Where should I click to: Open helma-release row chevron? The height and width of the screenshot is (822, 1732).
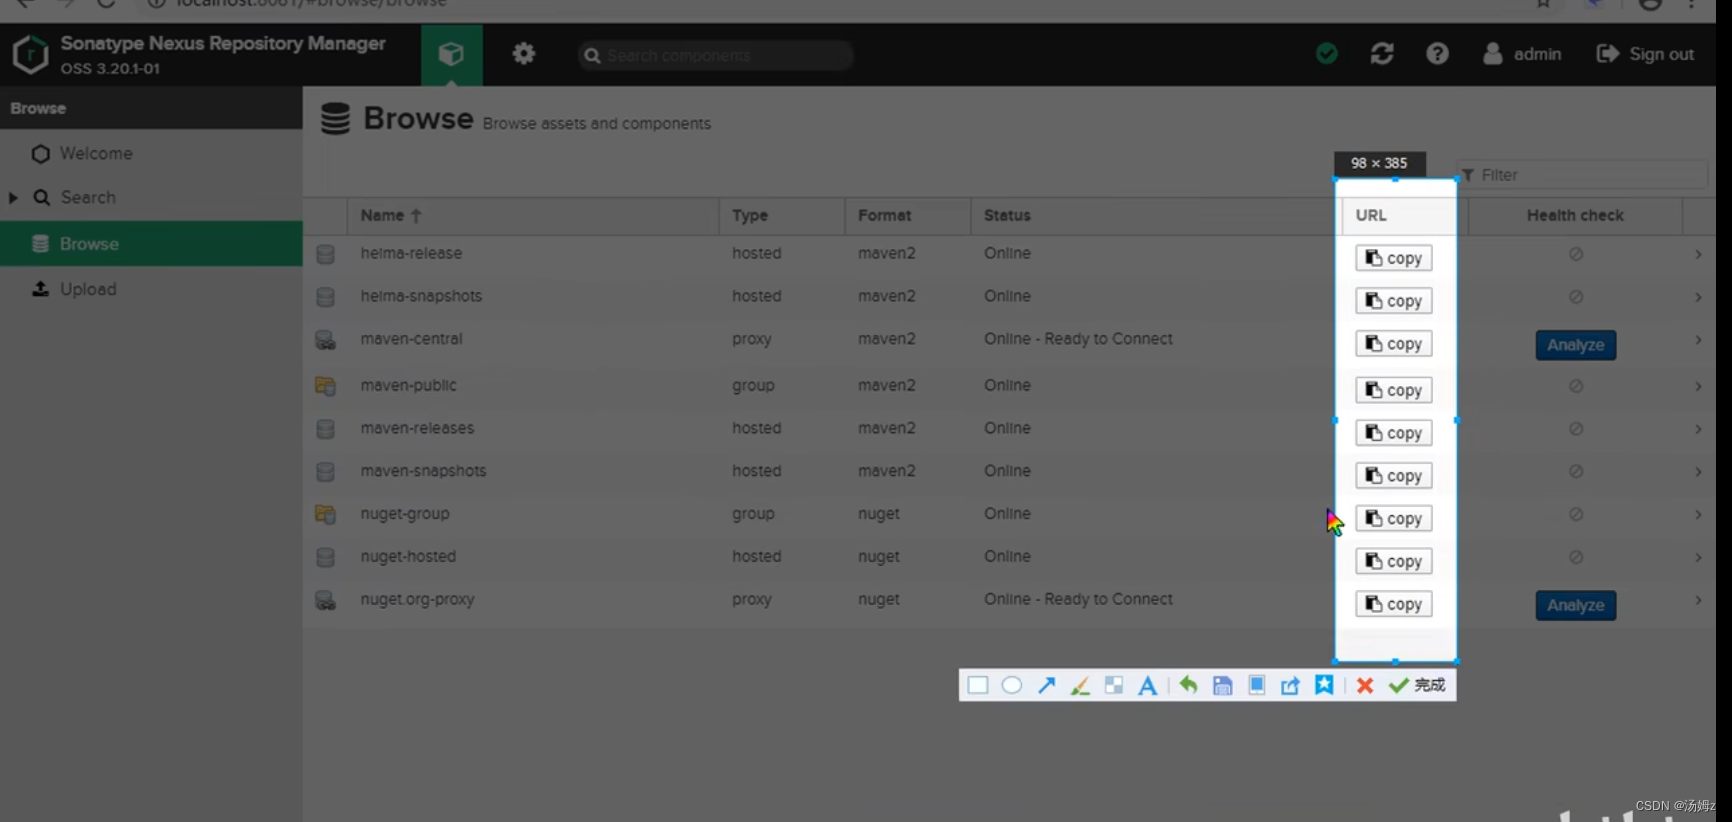point(1698,254)
